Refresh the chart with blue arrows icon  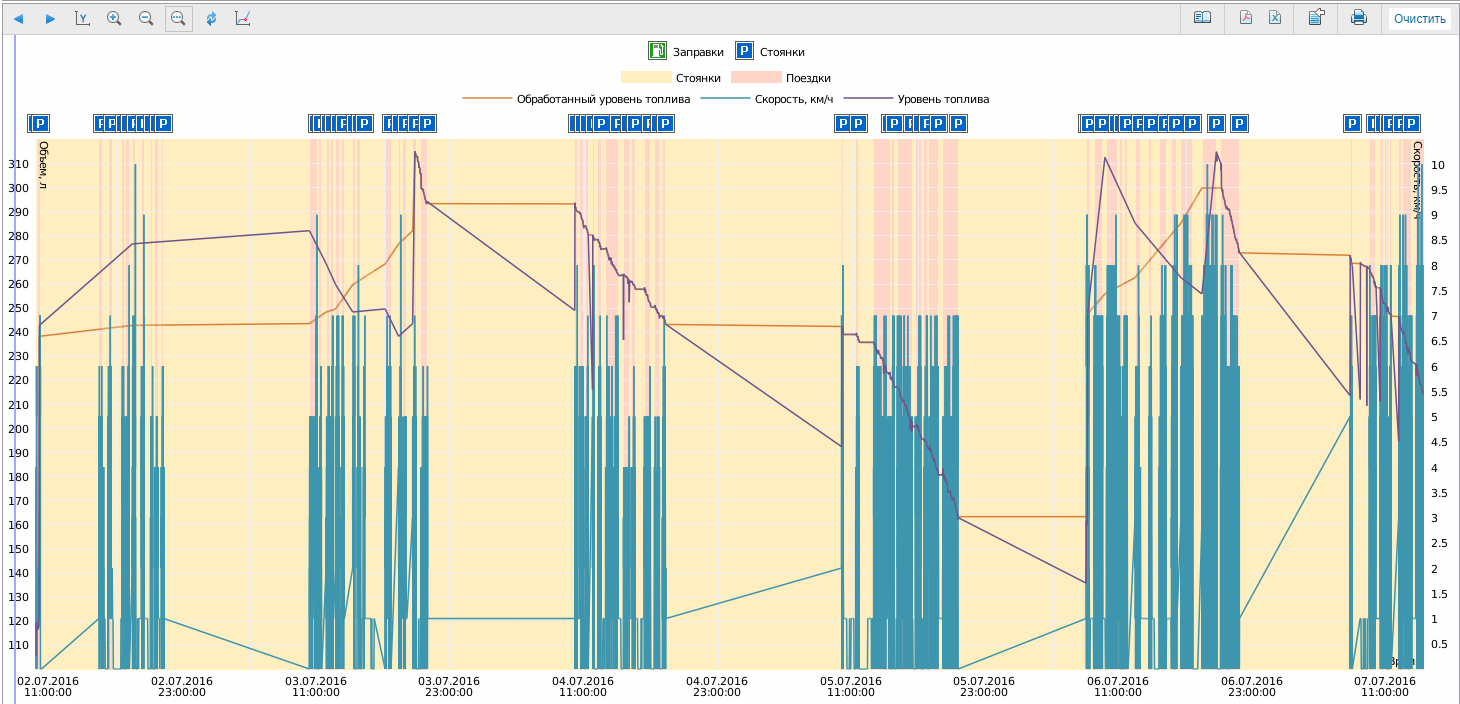point(211,18)
